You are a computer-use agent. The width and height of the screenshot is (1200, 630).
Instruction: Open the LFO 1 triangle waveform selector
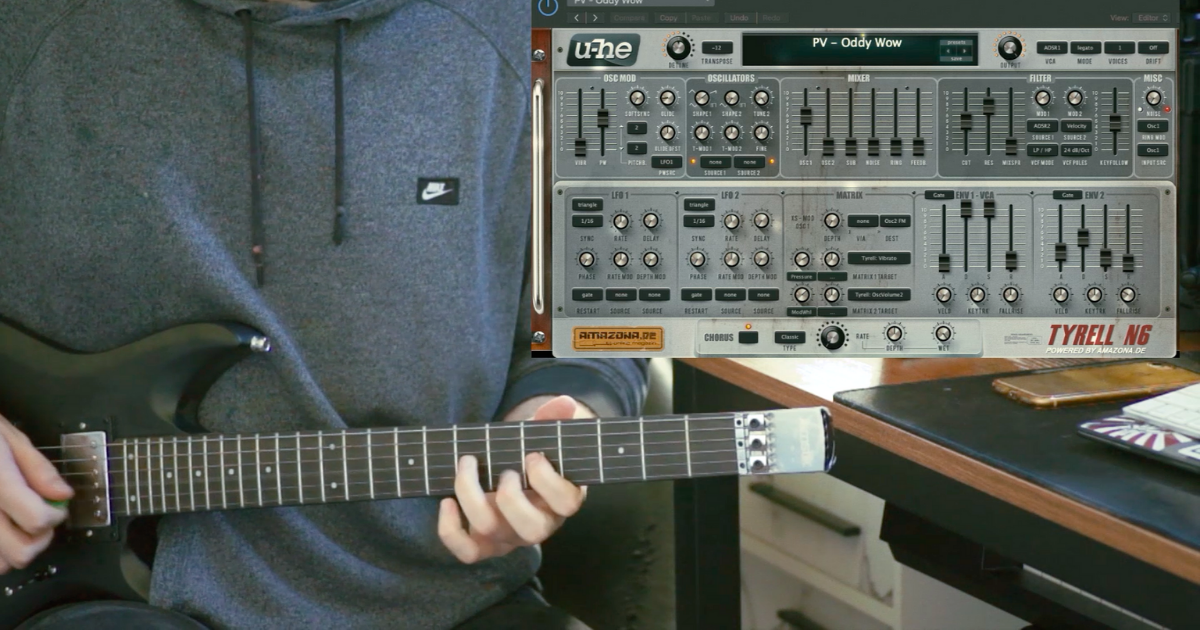(587, 204)
